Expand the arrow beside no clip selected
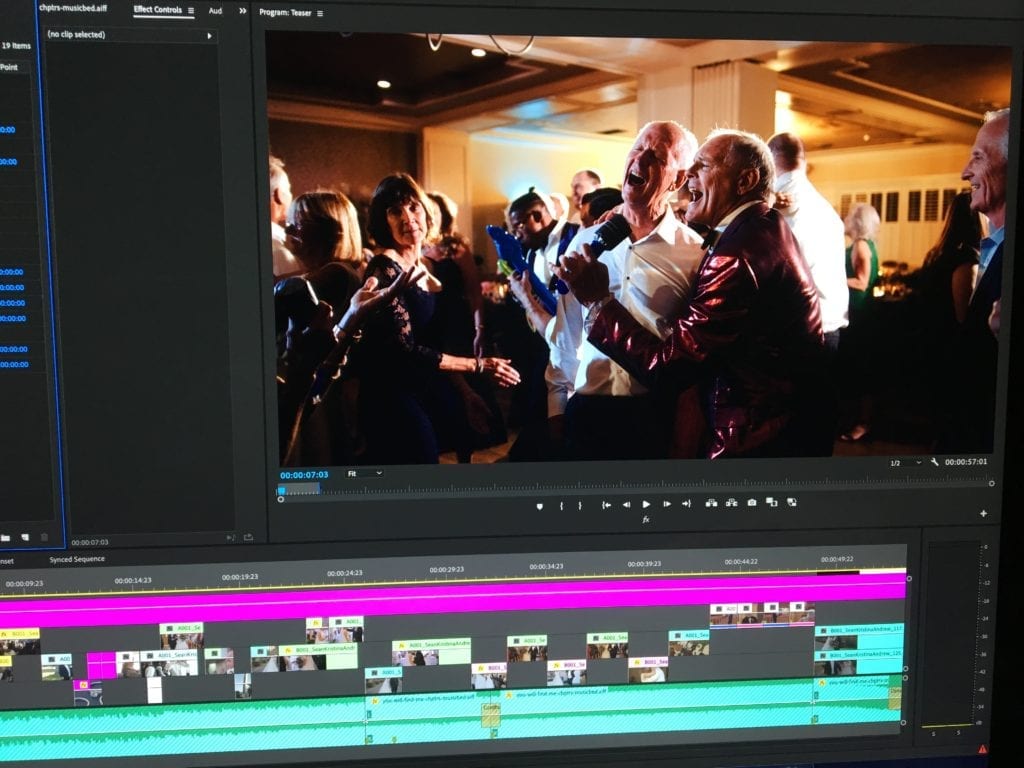The height and width of the screenshot is (768, 1024). click(x=210, y=36)
